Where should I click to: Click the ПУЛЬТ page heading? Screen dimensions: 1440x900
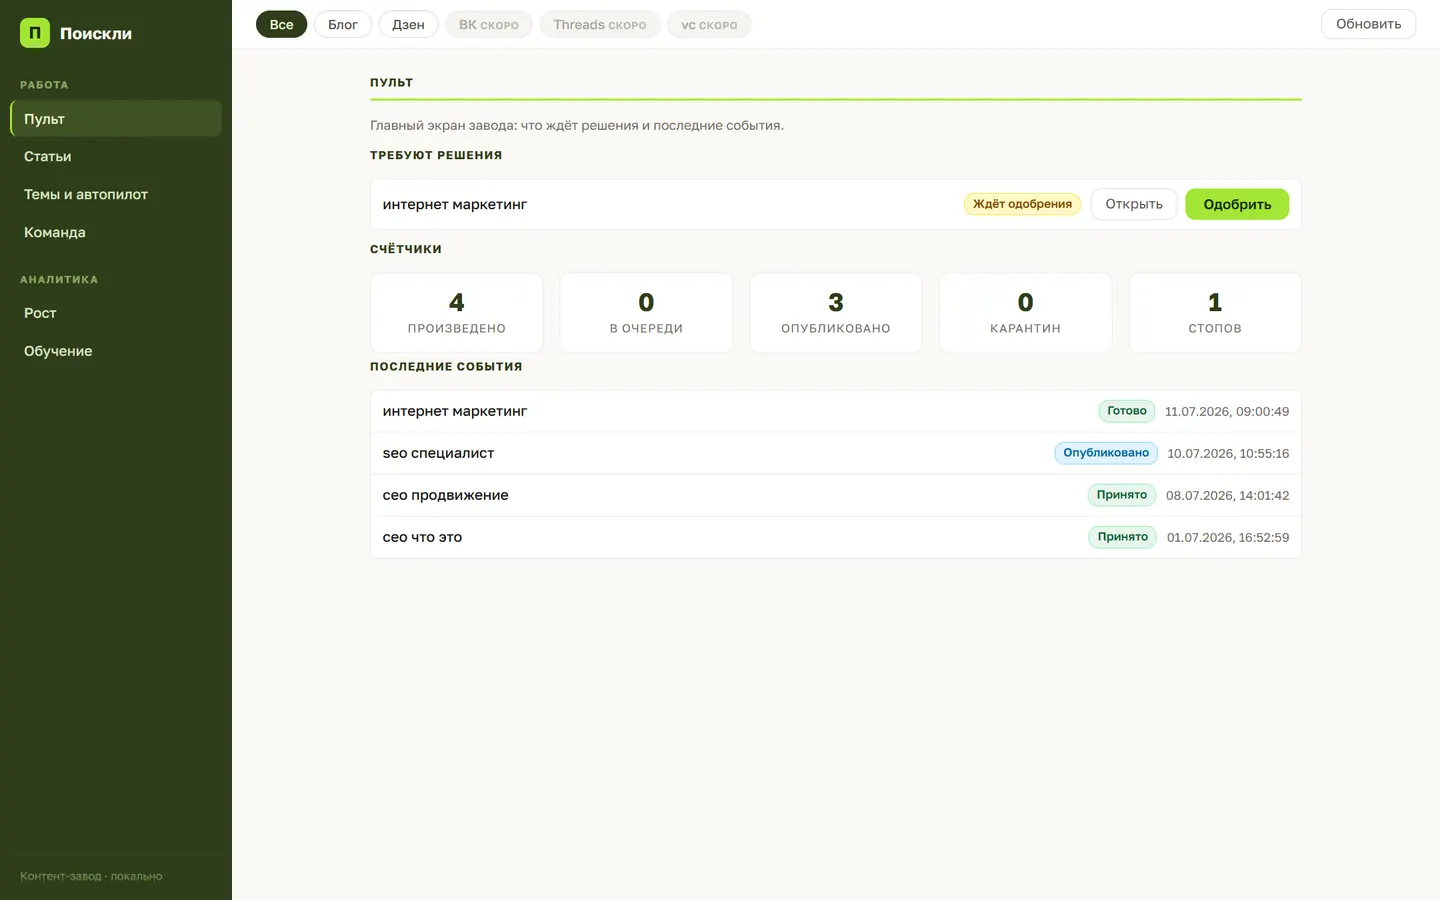tap(392, 82)
